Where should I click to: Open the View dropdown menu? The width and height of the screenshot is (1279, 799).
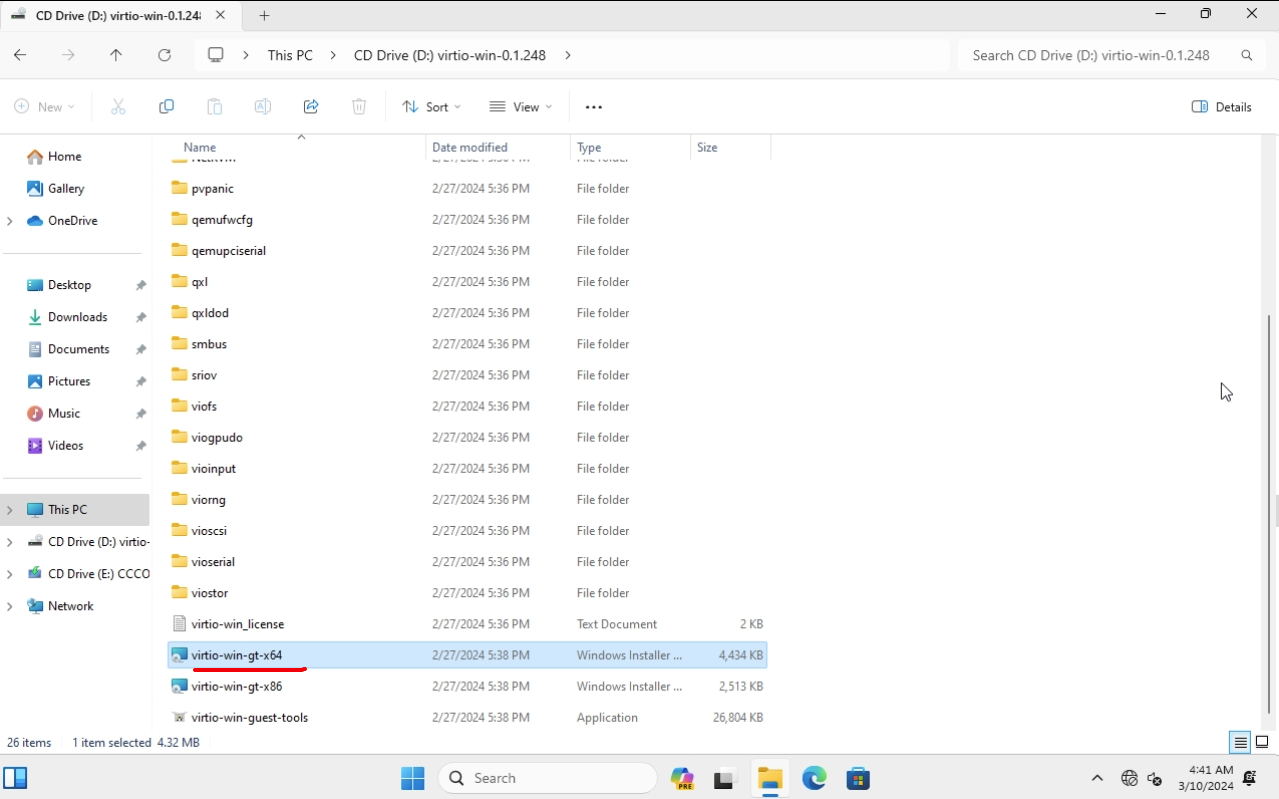coord(520,107)
